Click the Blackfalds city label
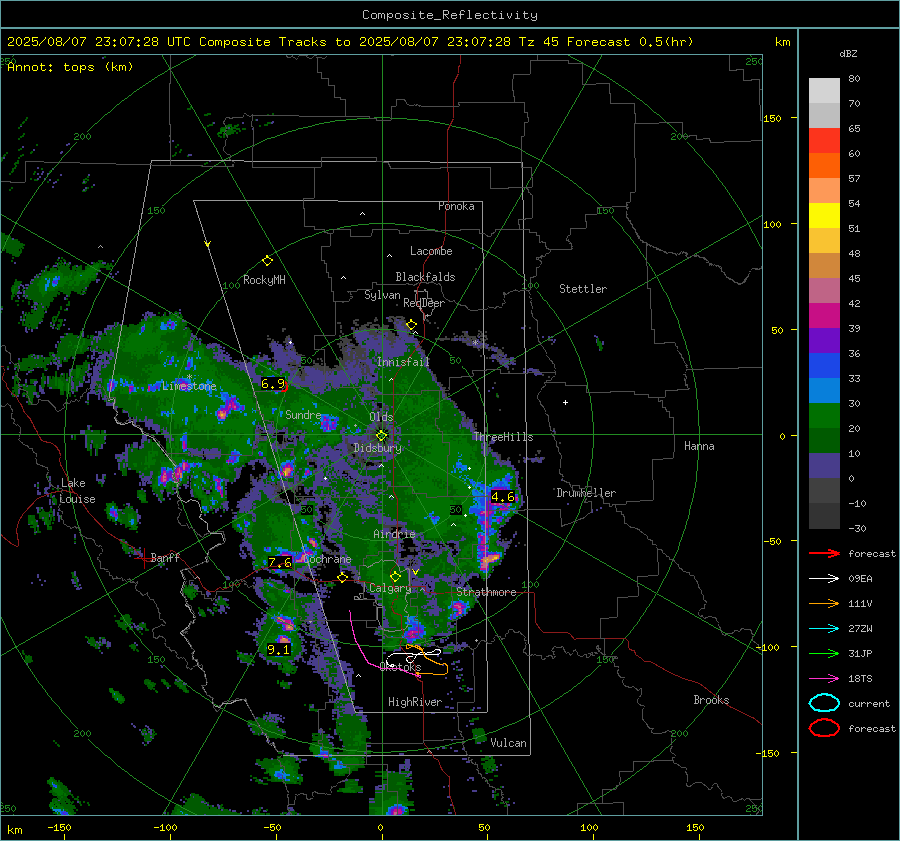The image size is (900, 841). 425,277
